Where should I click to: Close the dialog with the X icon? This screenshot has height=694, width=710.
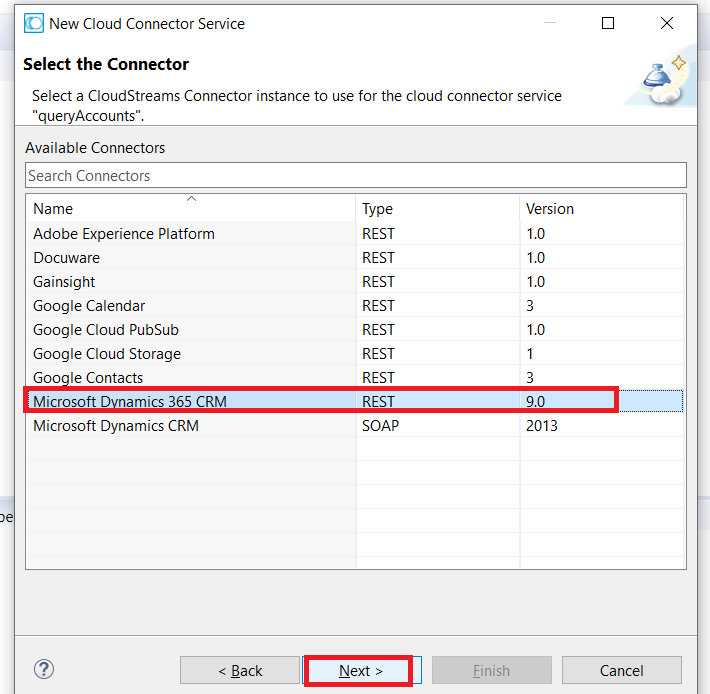tap(667, 23)
